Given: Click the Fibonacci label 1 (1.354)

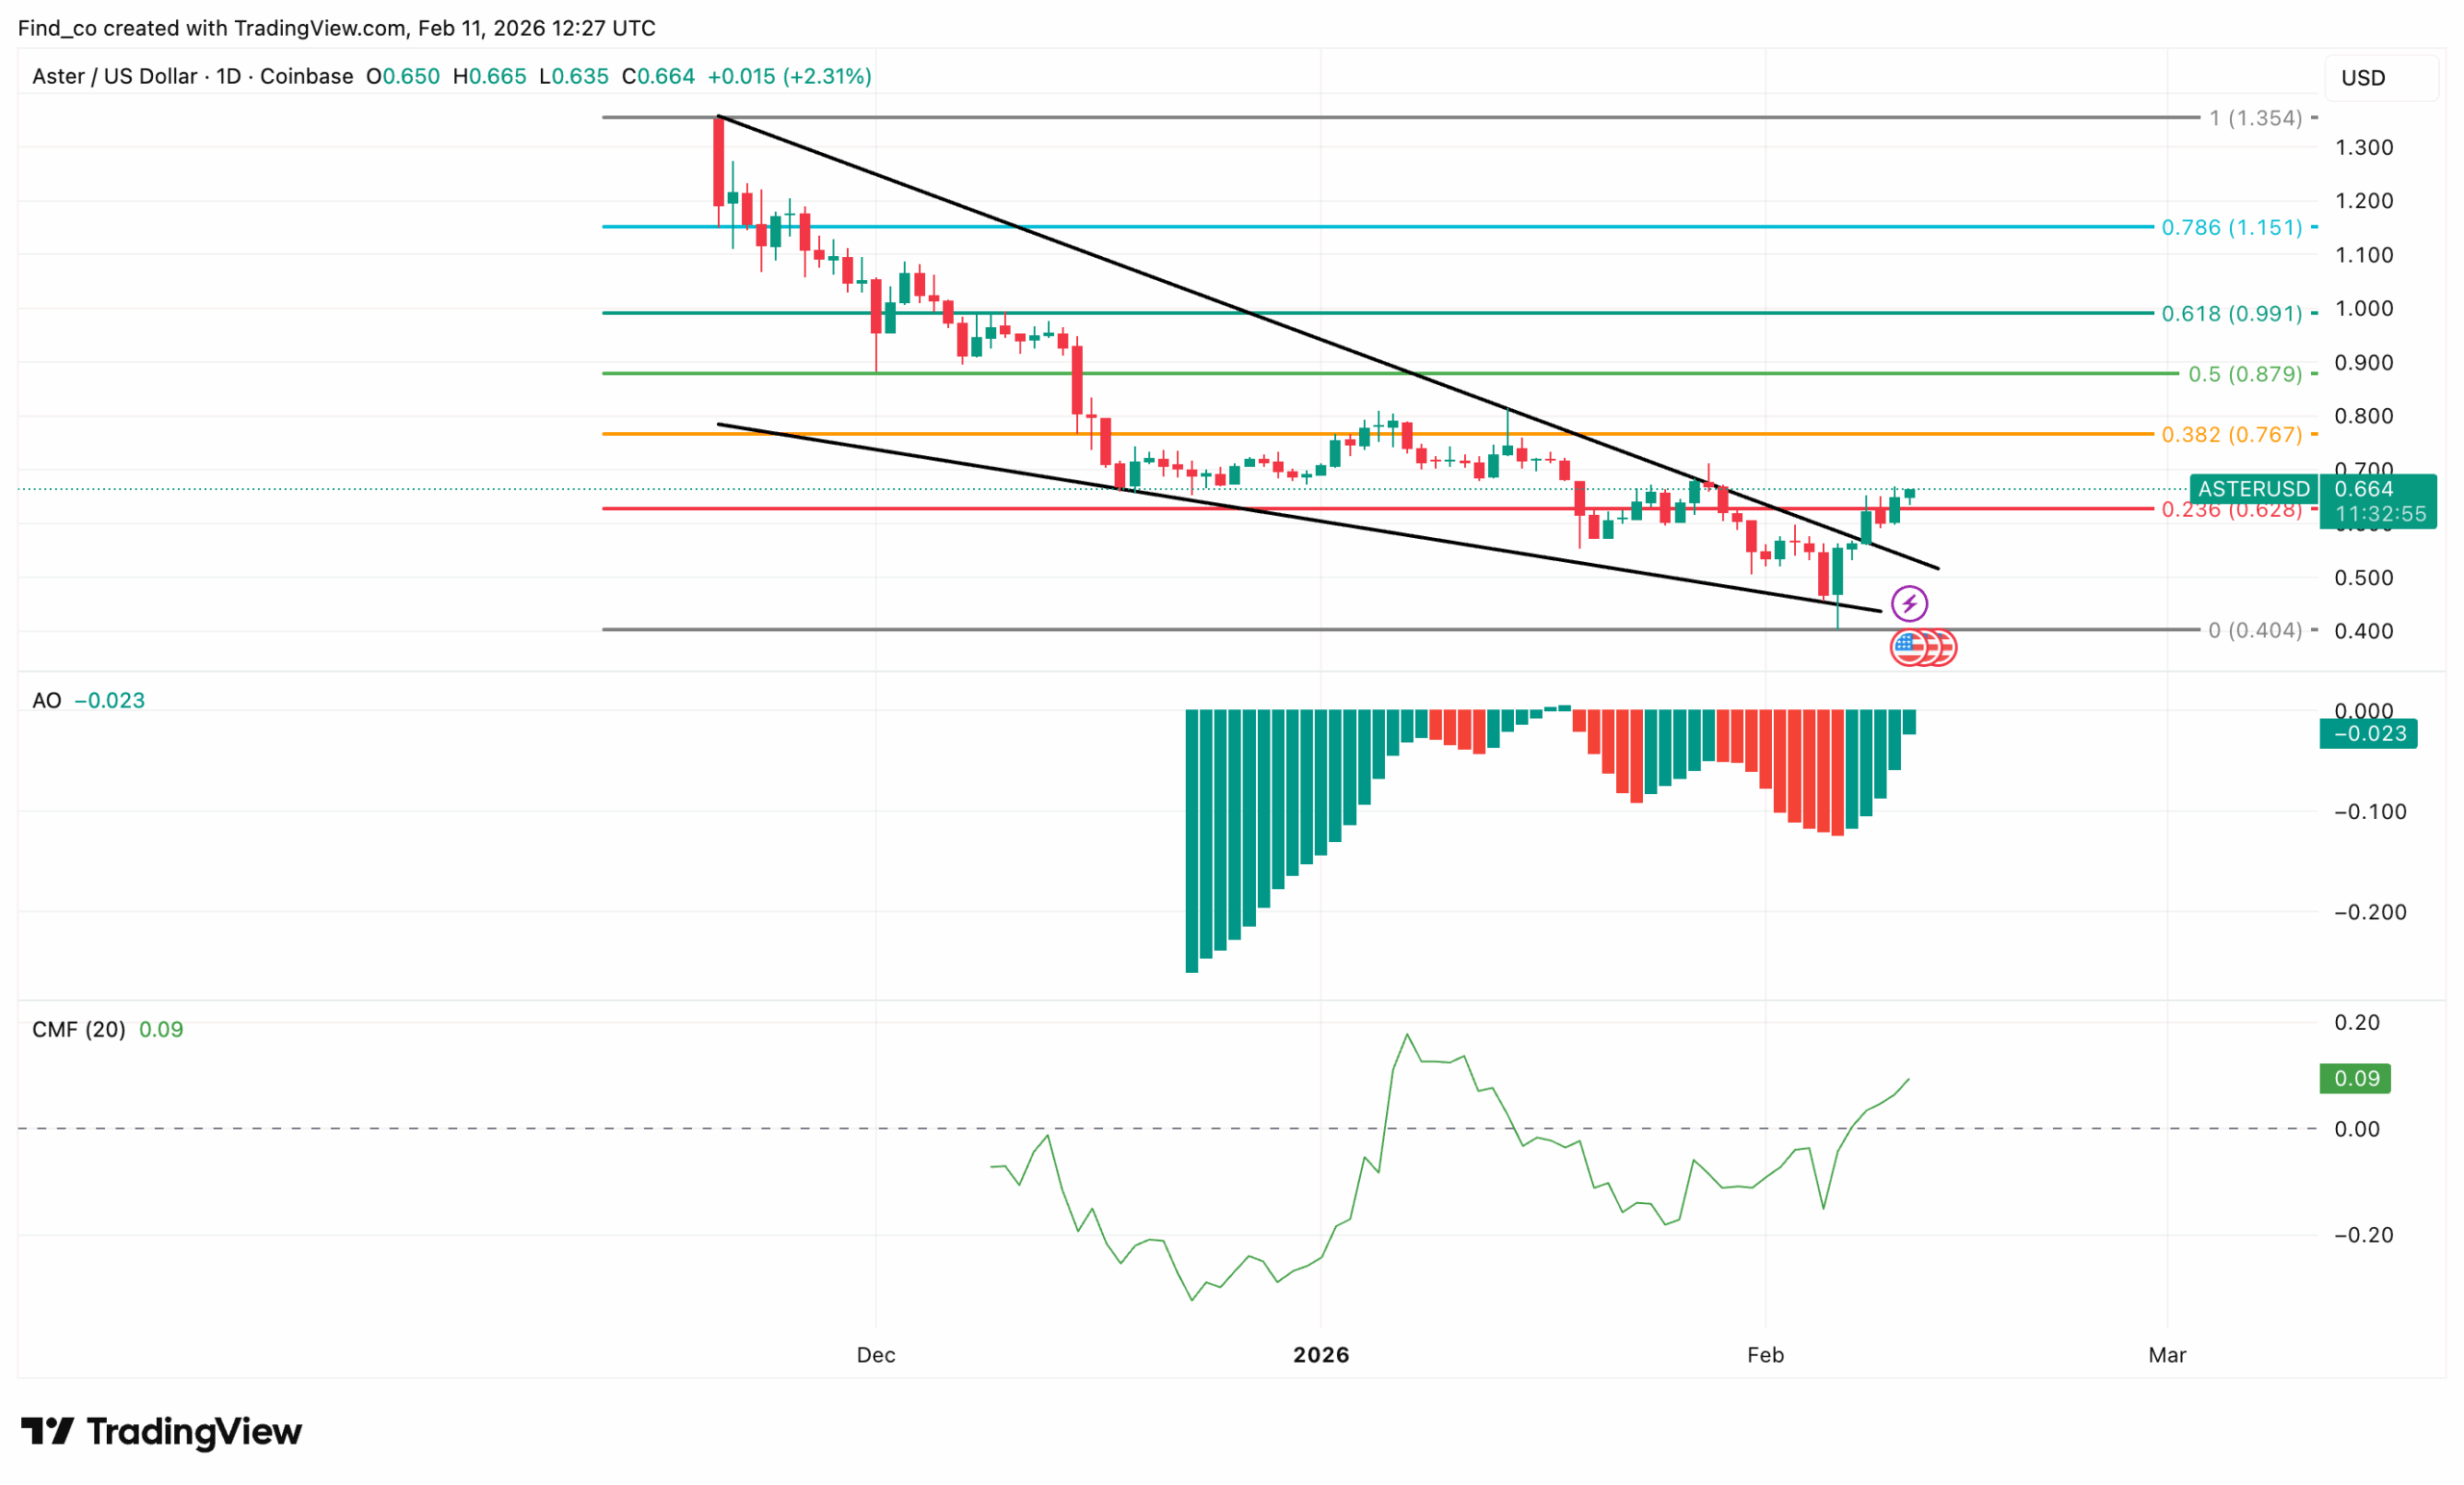Looking at the screenshot, I should tap(2256, 118).
